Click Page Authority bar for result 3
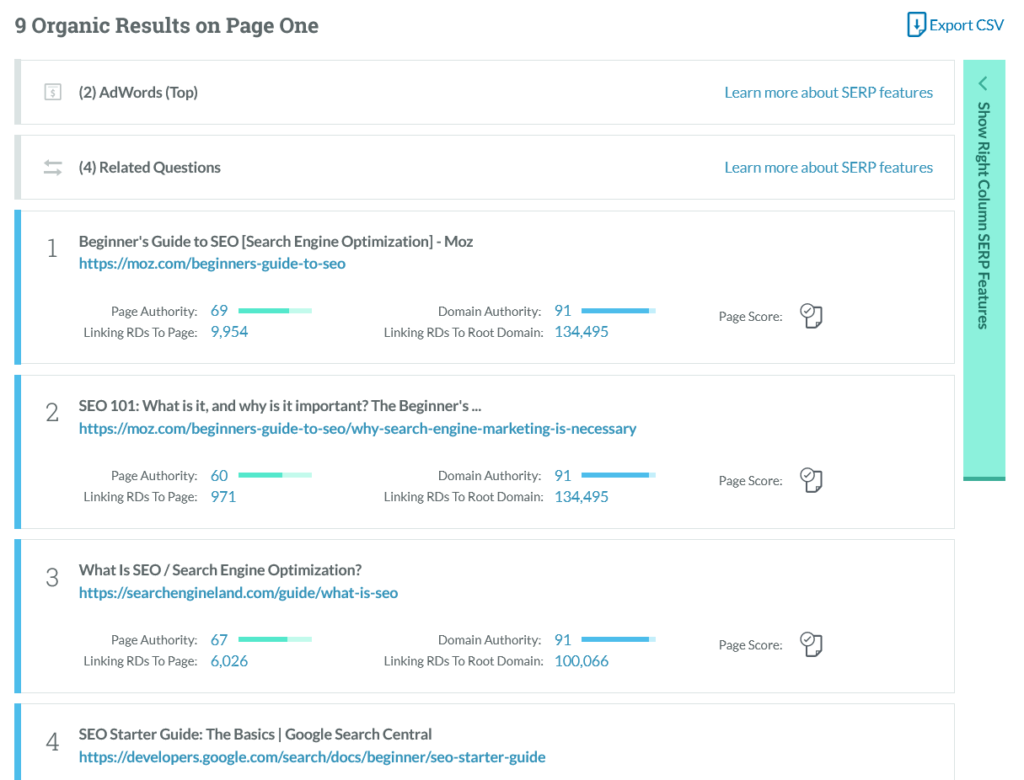The height and width of the screenshot is (780, 1024). click(275, 639)
